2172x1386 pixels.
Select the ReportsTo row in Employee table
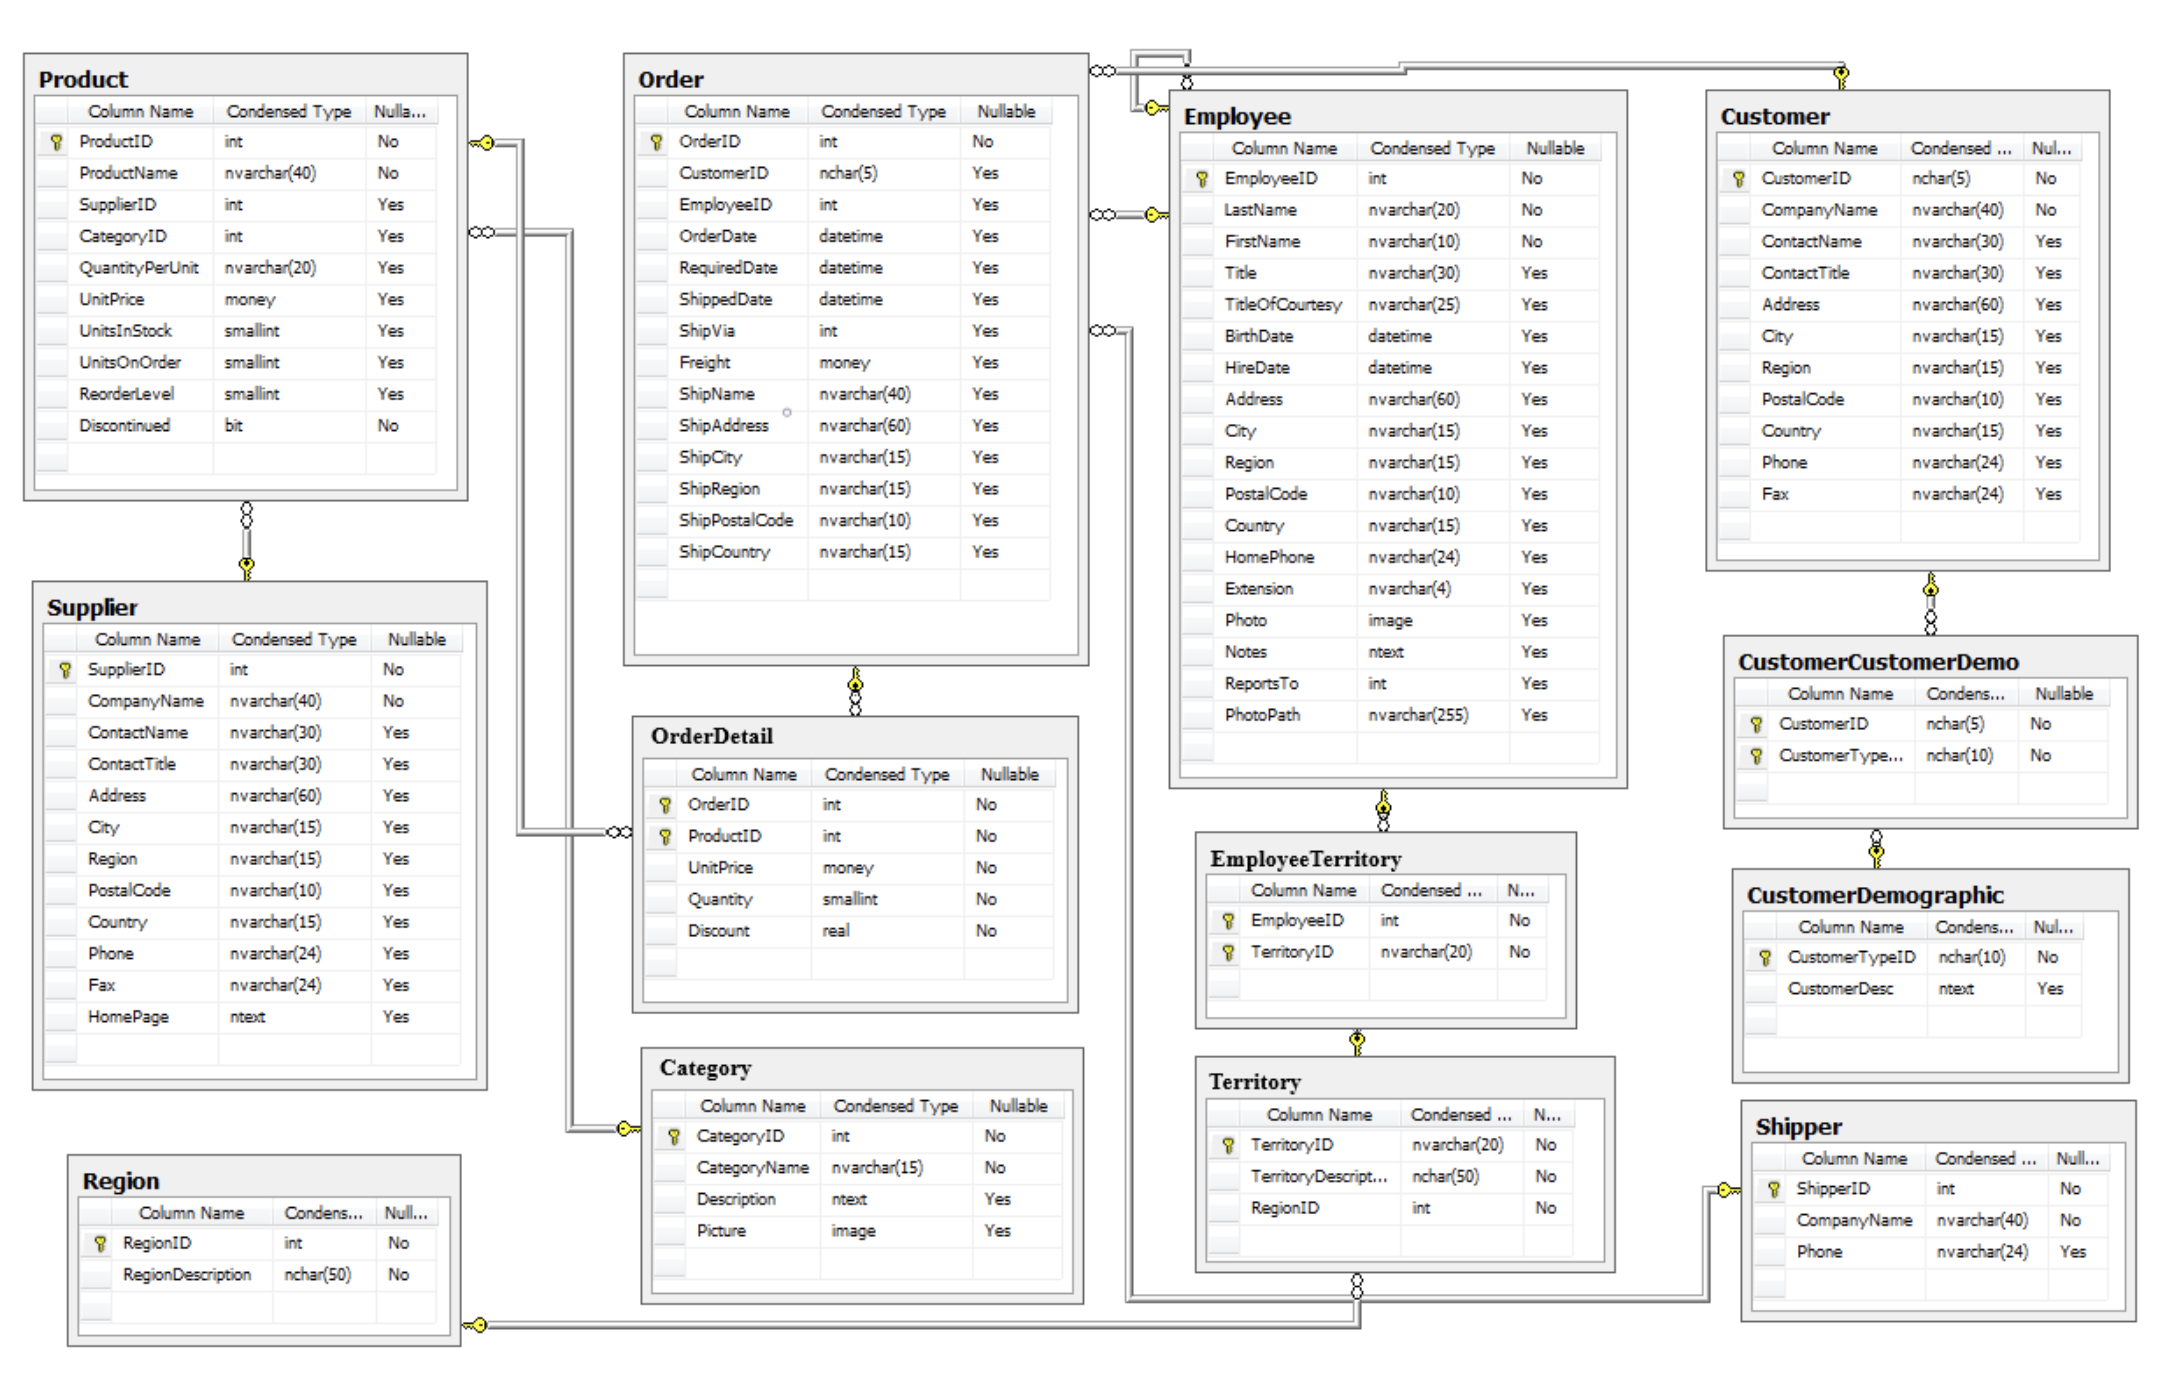1390,684
